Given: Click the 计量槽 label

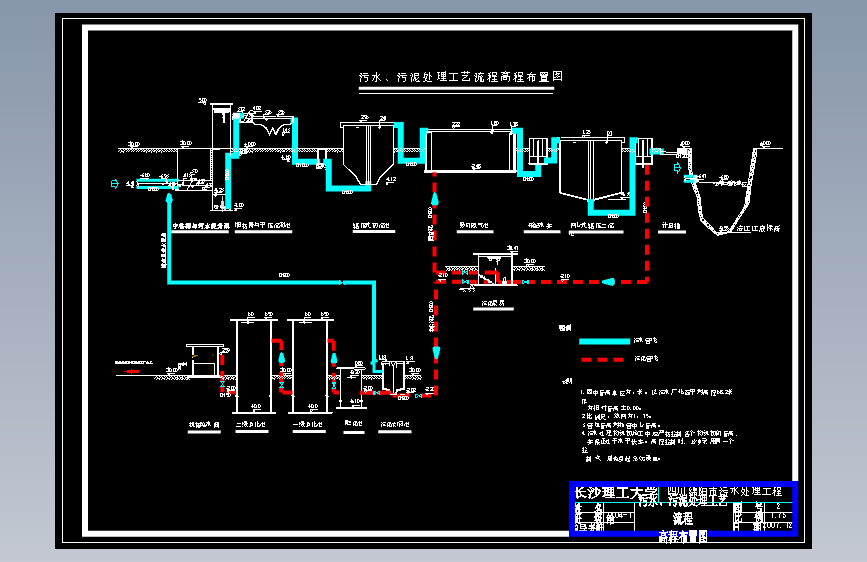Looking at the screenshot, I should [x=671, y=226].
